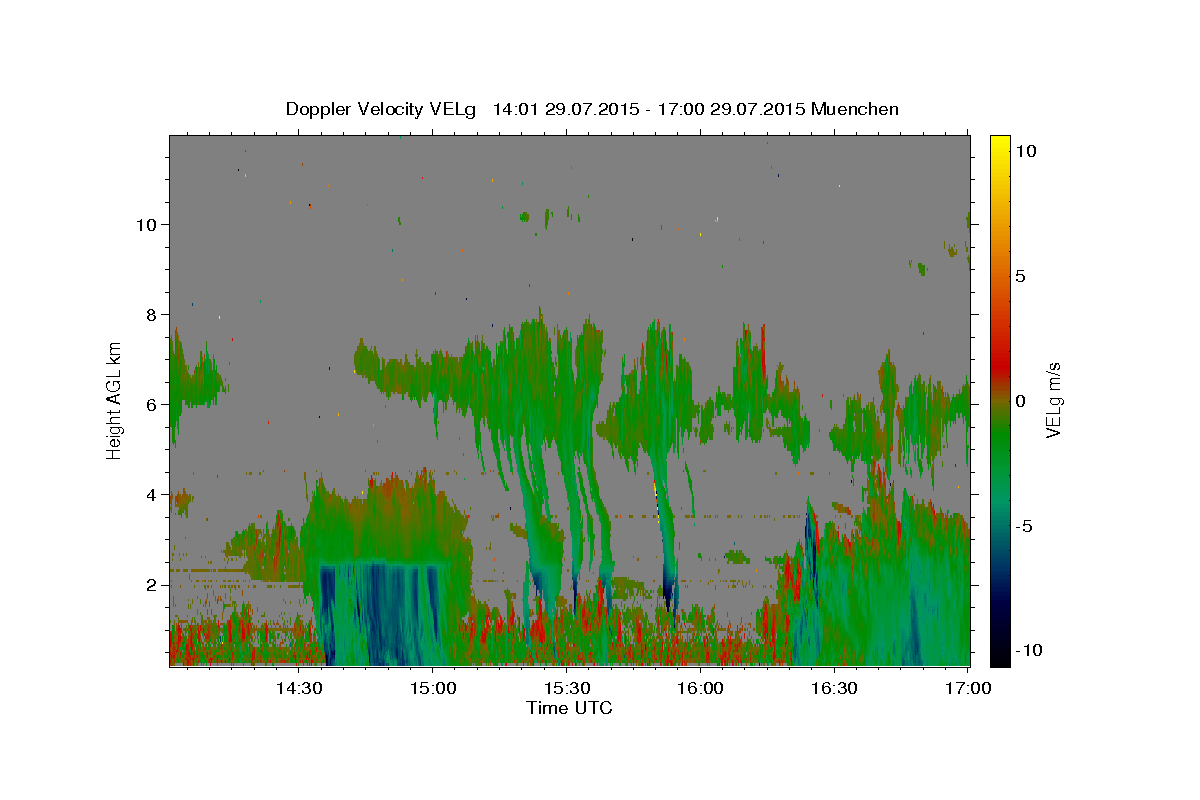Click the yellow top of the colorbar
The height and width of the screenshot is (800, 1200).
click(x=999, y=145)
